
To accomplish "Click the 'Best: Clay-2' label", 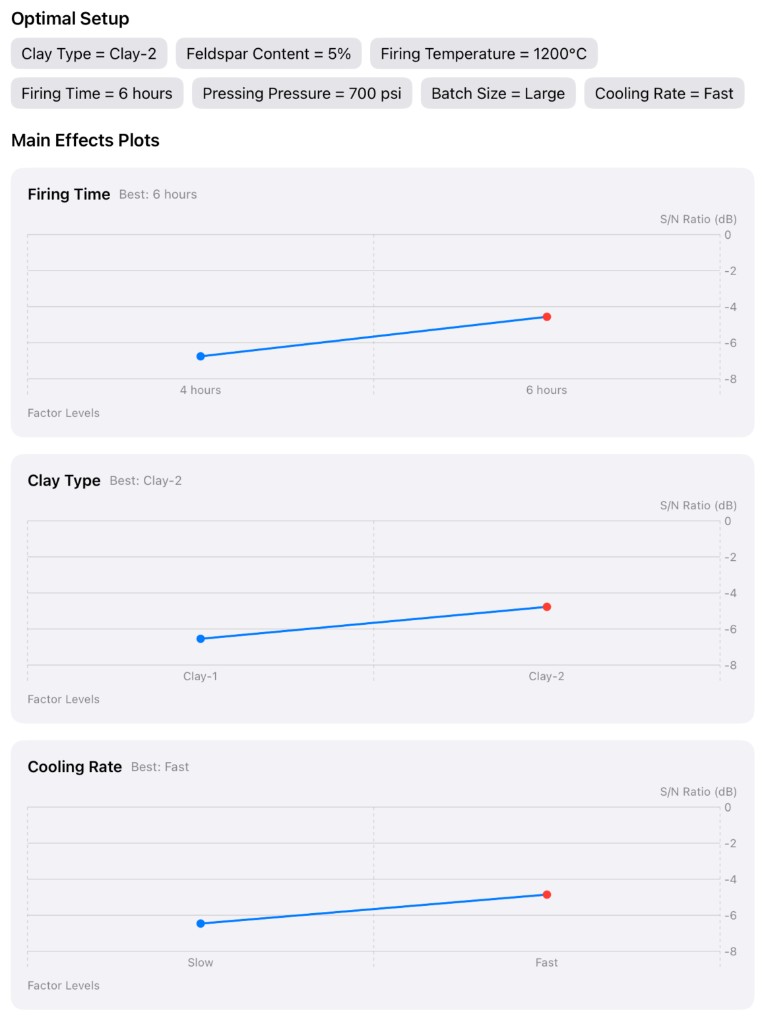I will click(146, 481).
